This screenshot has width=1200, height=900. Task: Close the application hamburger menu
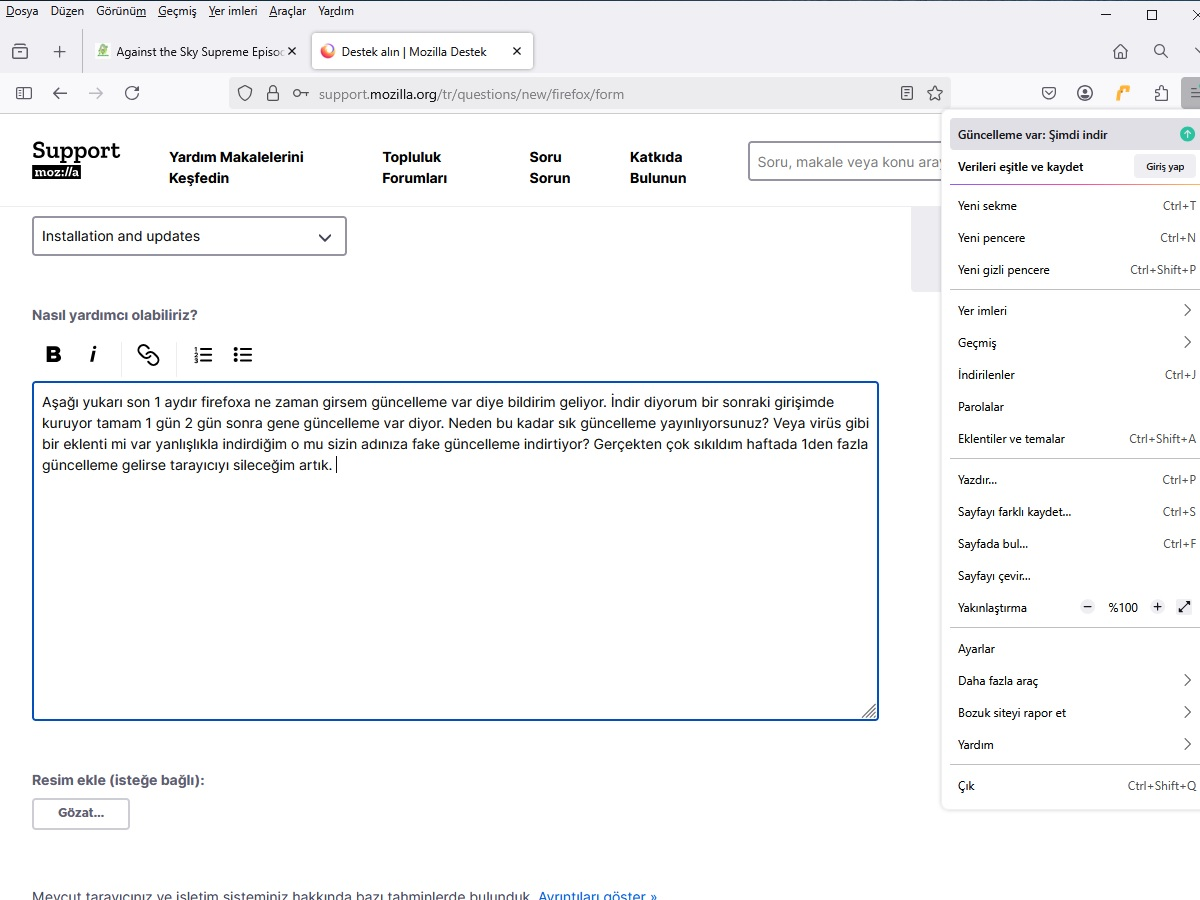(x=1192, y=93)
